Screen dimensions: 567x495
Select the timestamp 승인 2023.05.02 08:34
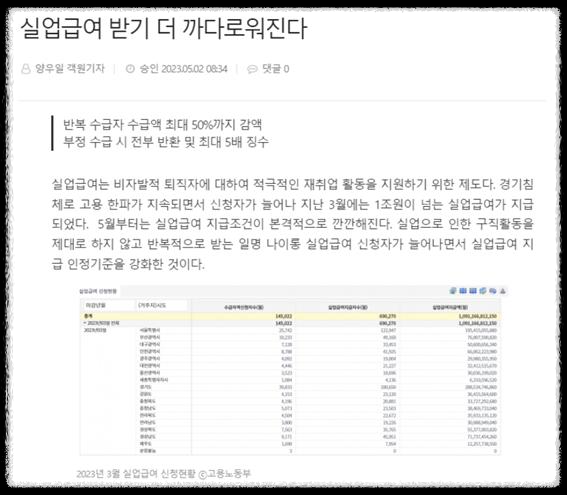pos(183,69)
